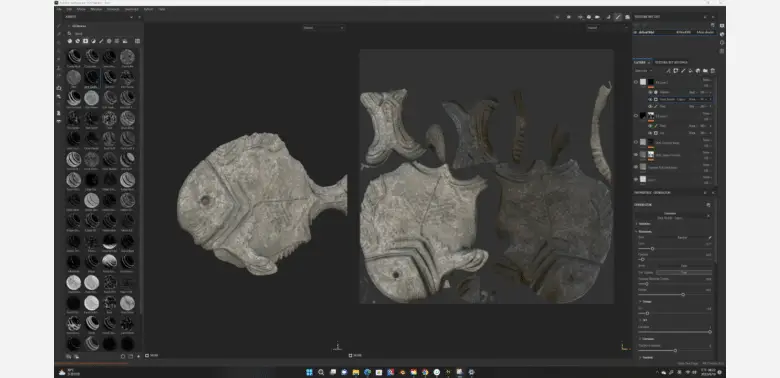
Task: Click random seed icon beside Seed field
Action: 710,238
